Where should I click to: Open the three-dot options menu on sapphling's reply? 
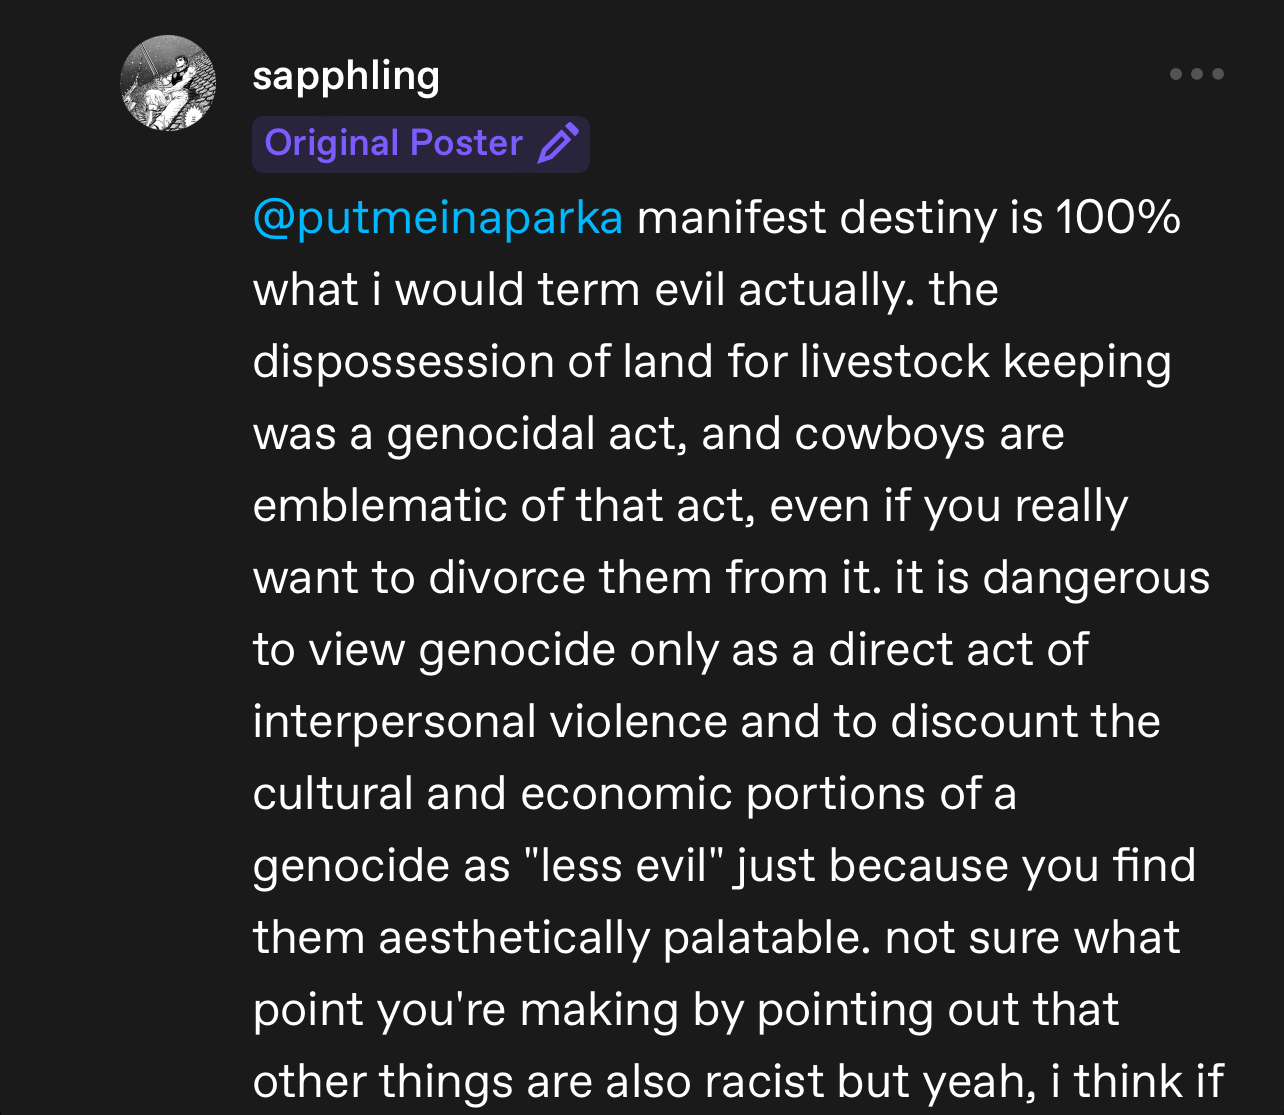point(1197,74)
